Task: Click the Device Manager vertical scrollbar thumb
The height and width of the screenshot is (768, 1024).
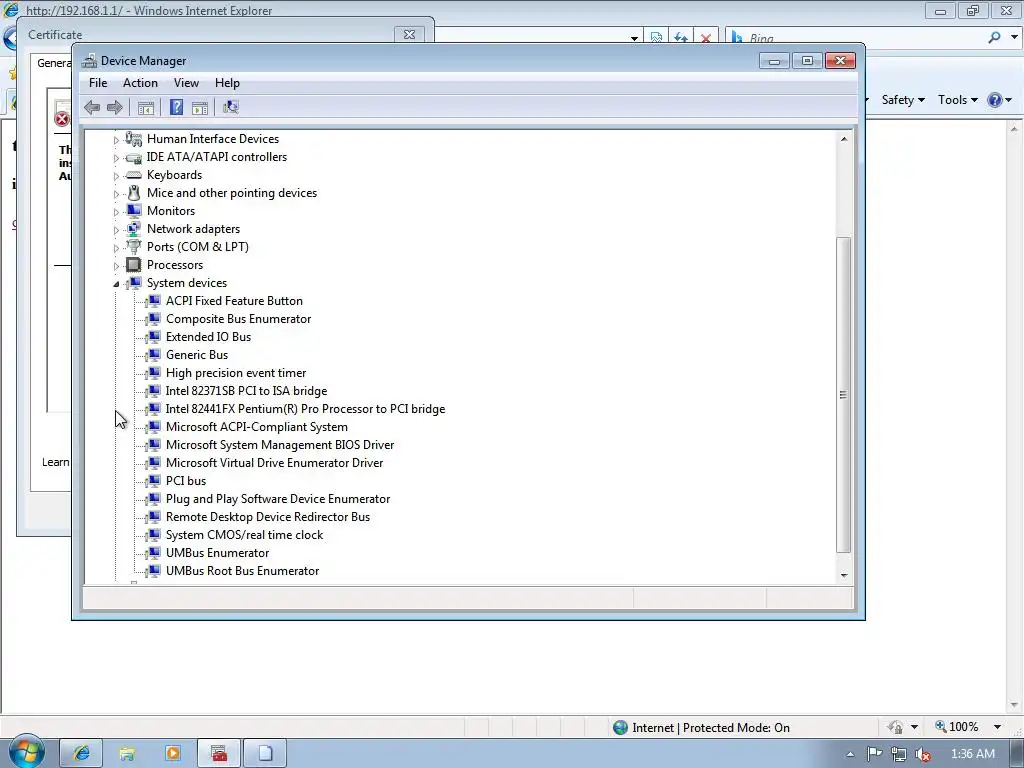Action: (x=844, y=394)
